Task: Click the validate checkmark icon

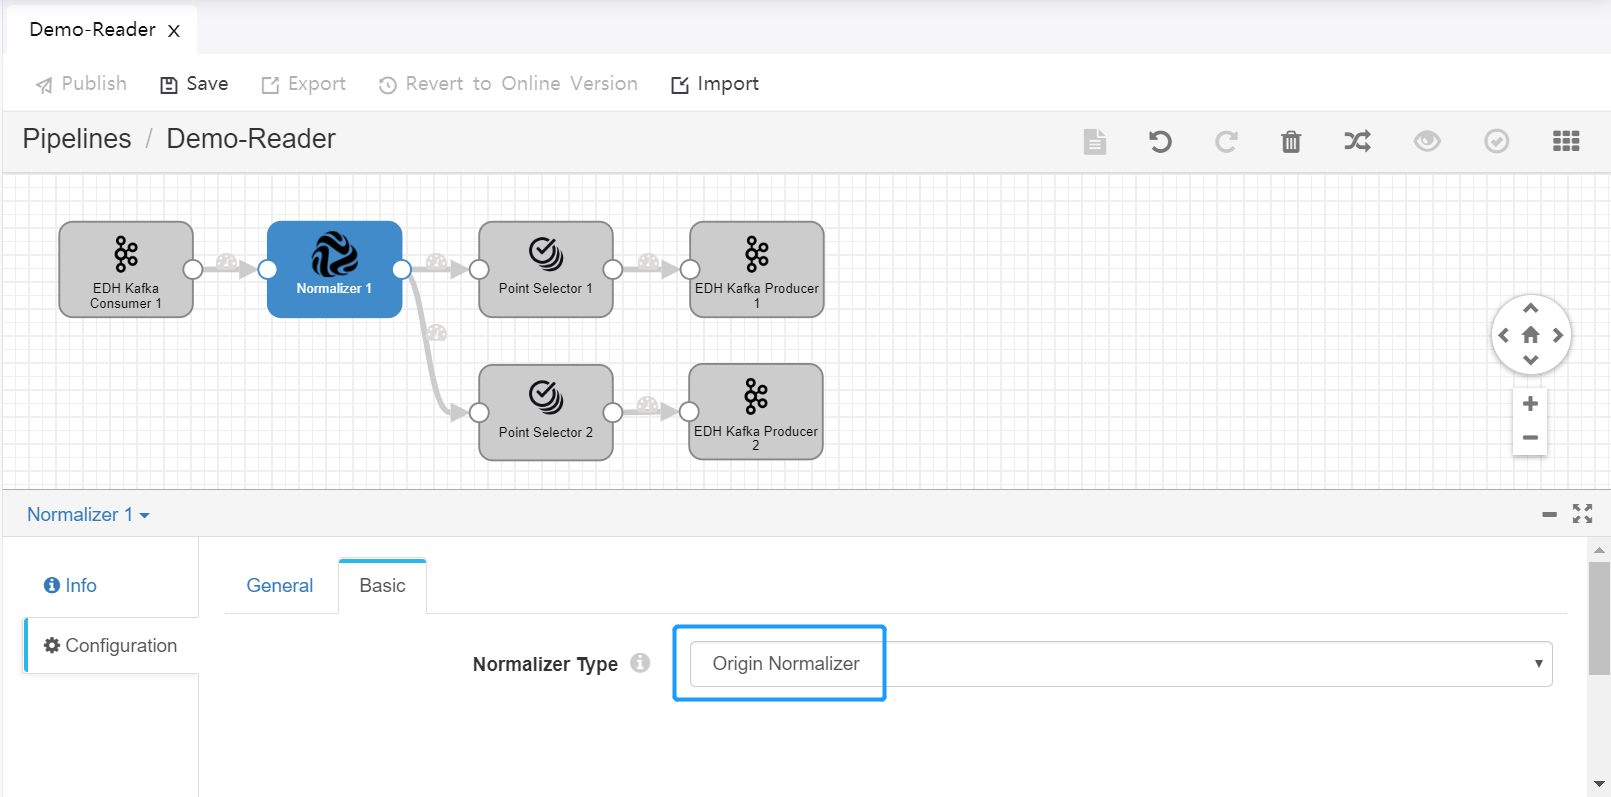Action: (x=1496, y=141)
